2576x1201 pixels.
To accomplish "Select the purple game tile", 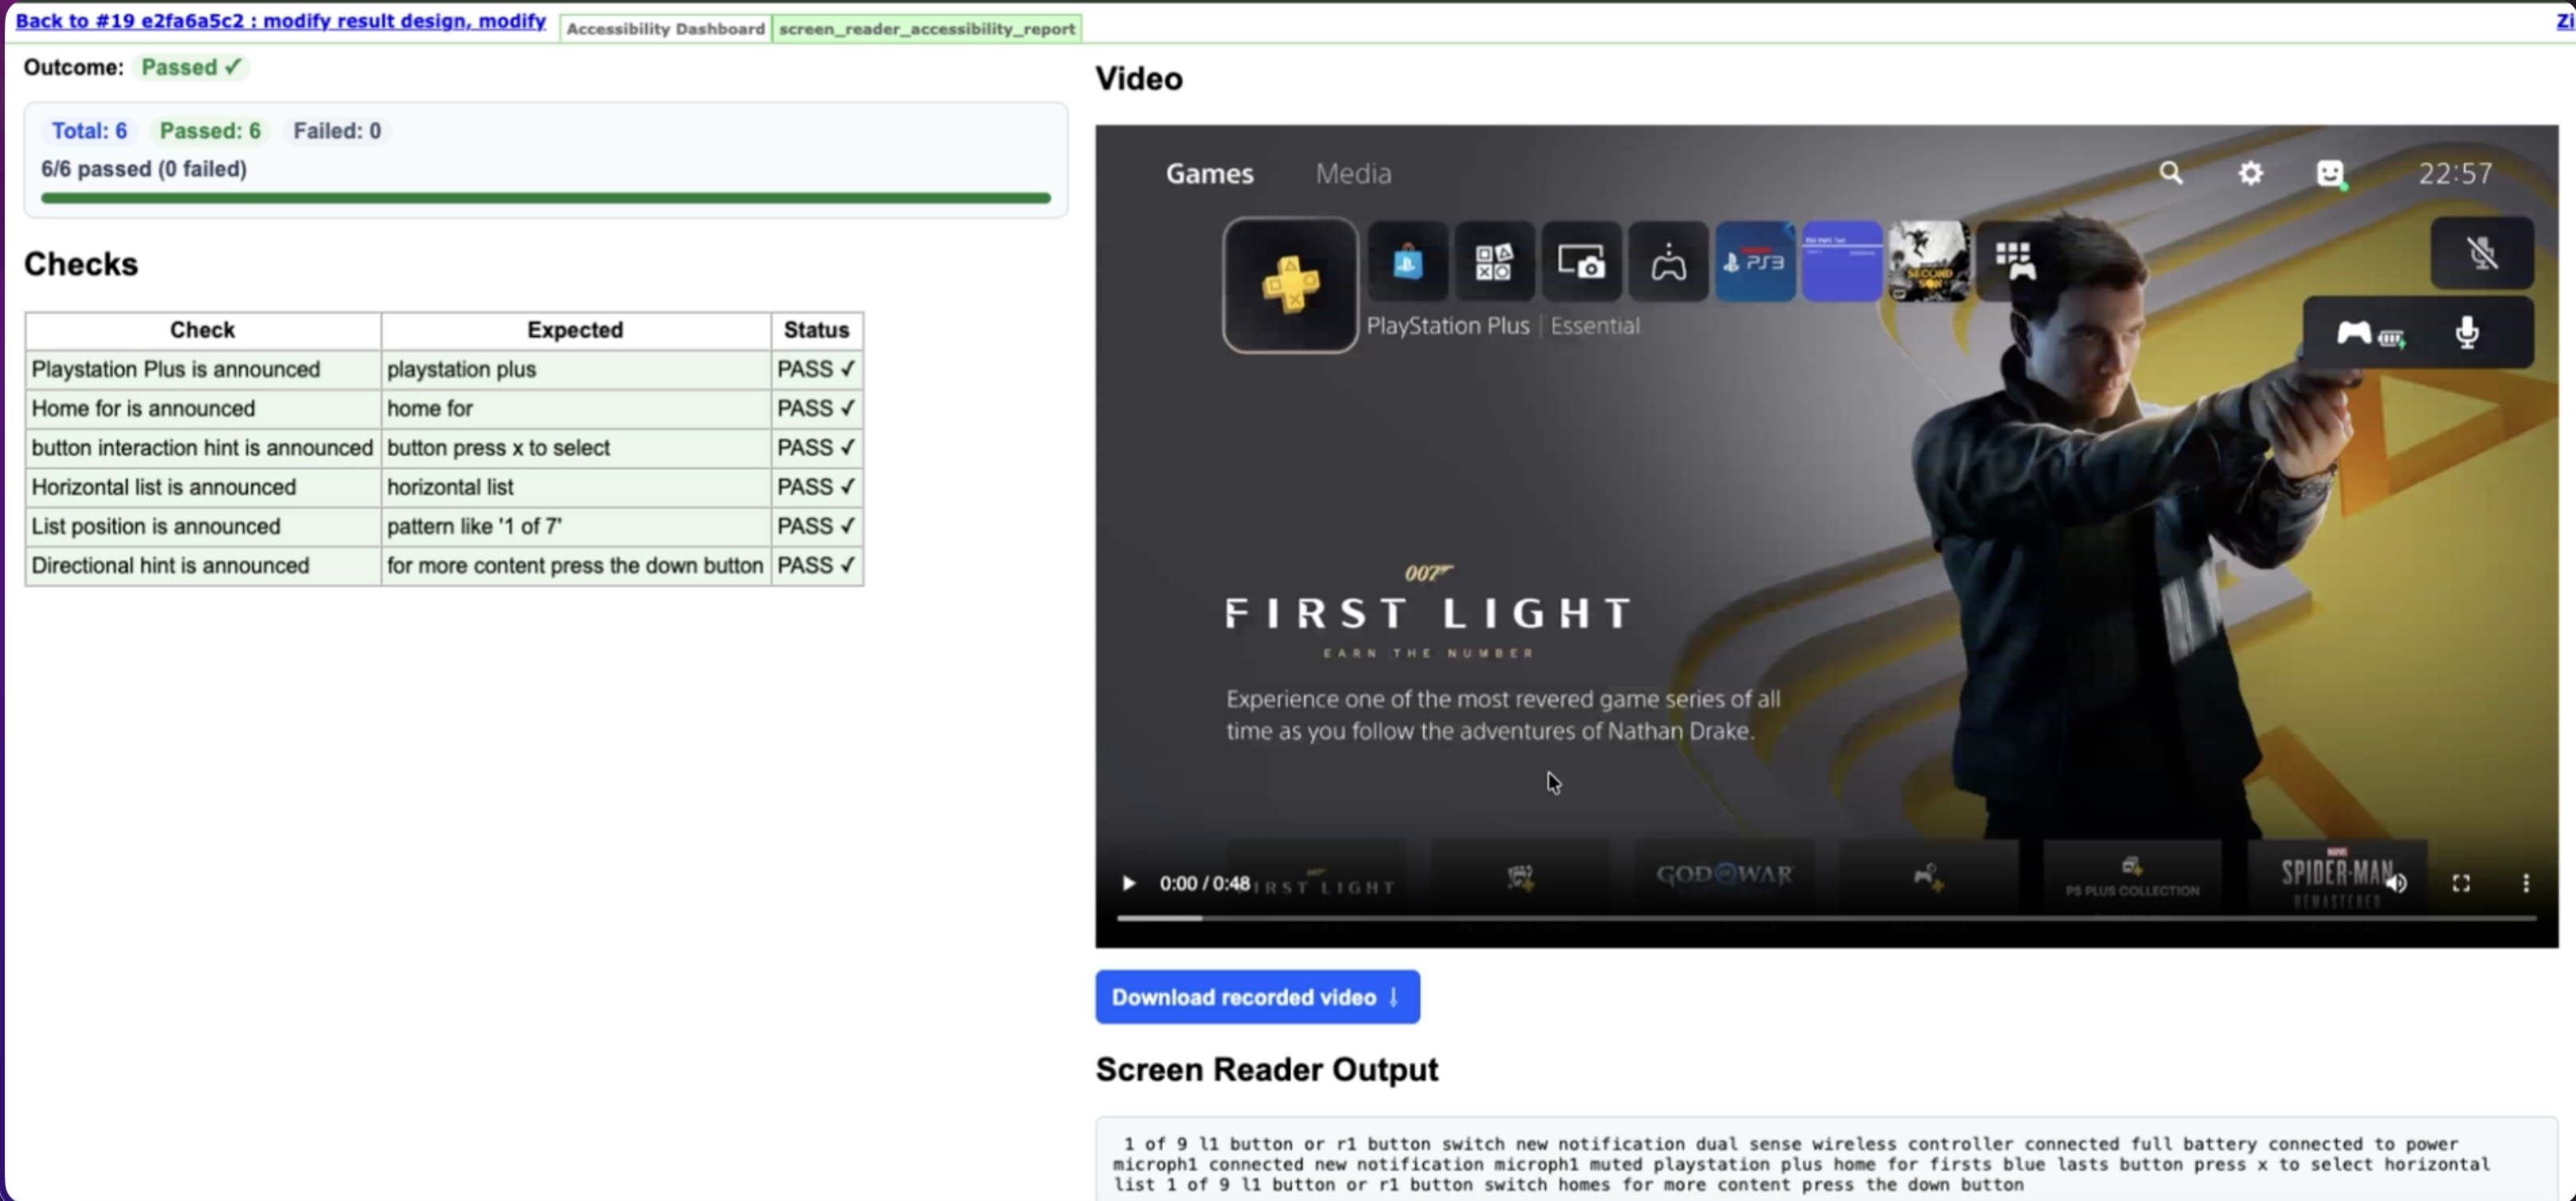I will click(1842, 261).
